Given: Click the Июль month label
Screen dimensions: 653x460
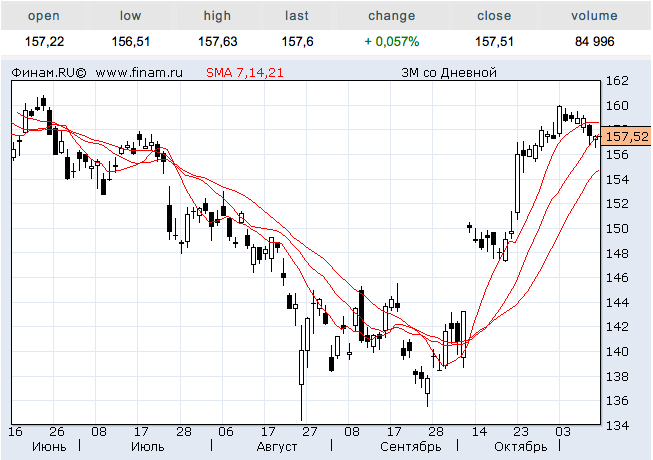Looking at the screenshot, I should (x=147, y=447).
